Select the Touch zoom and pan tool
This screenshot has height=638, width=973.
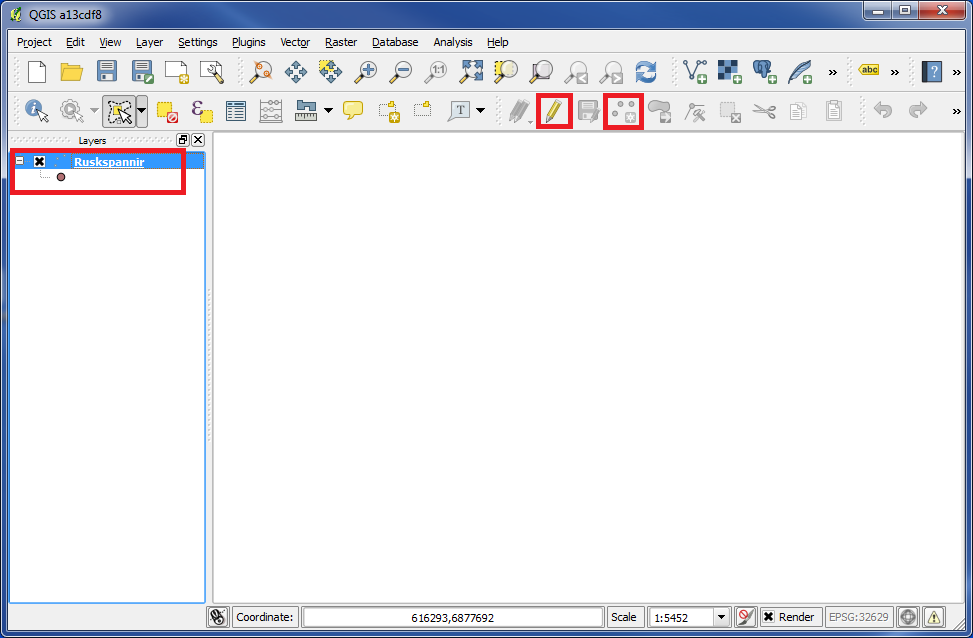261,72
